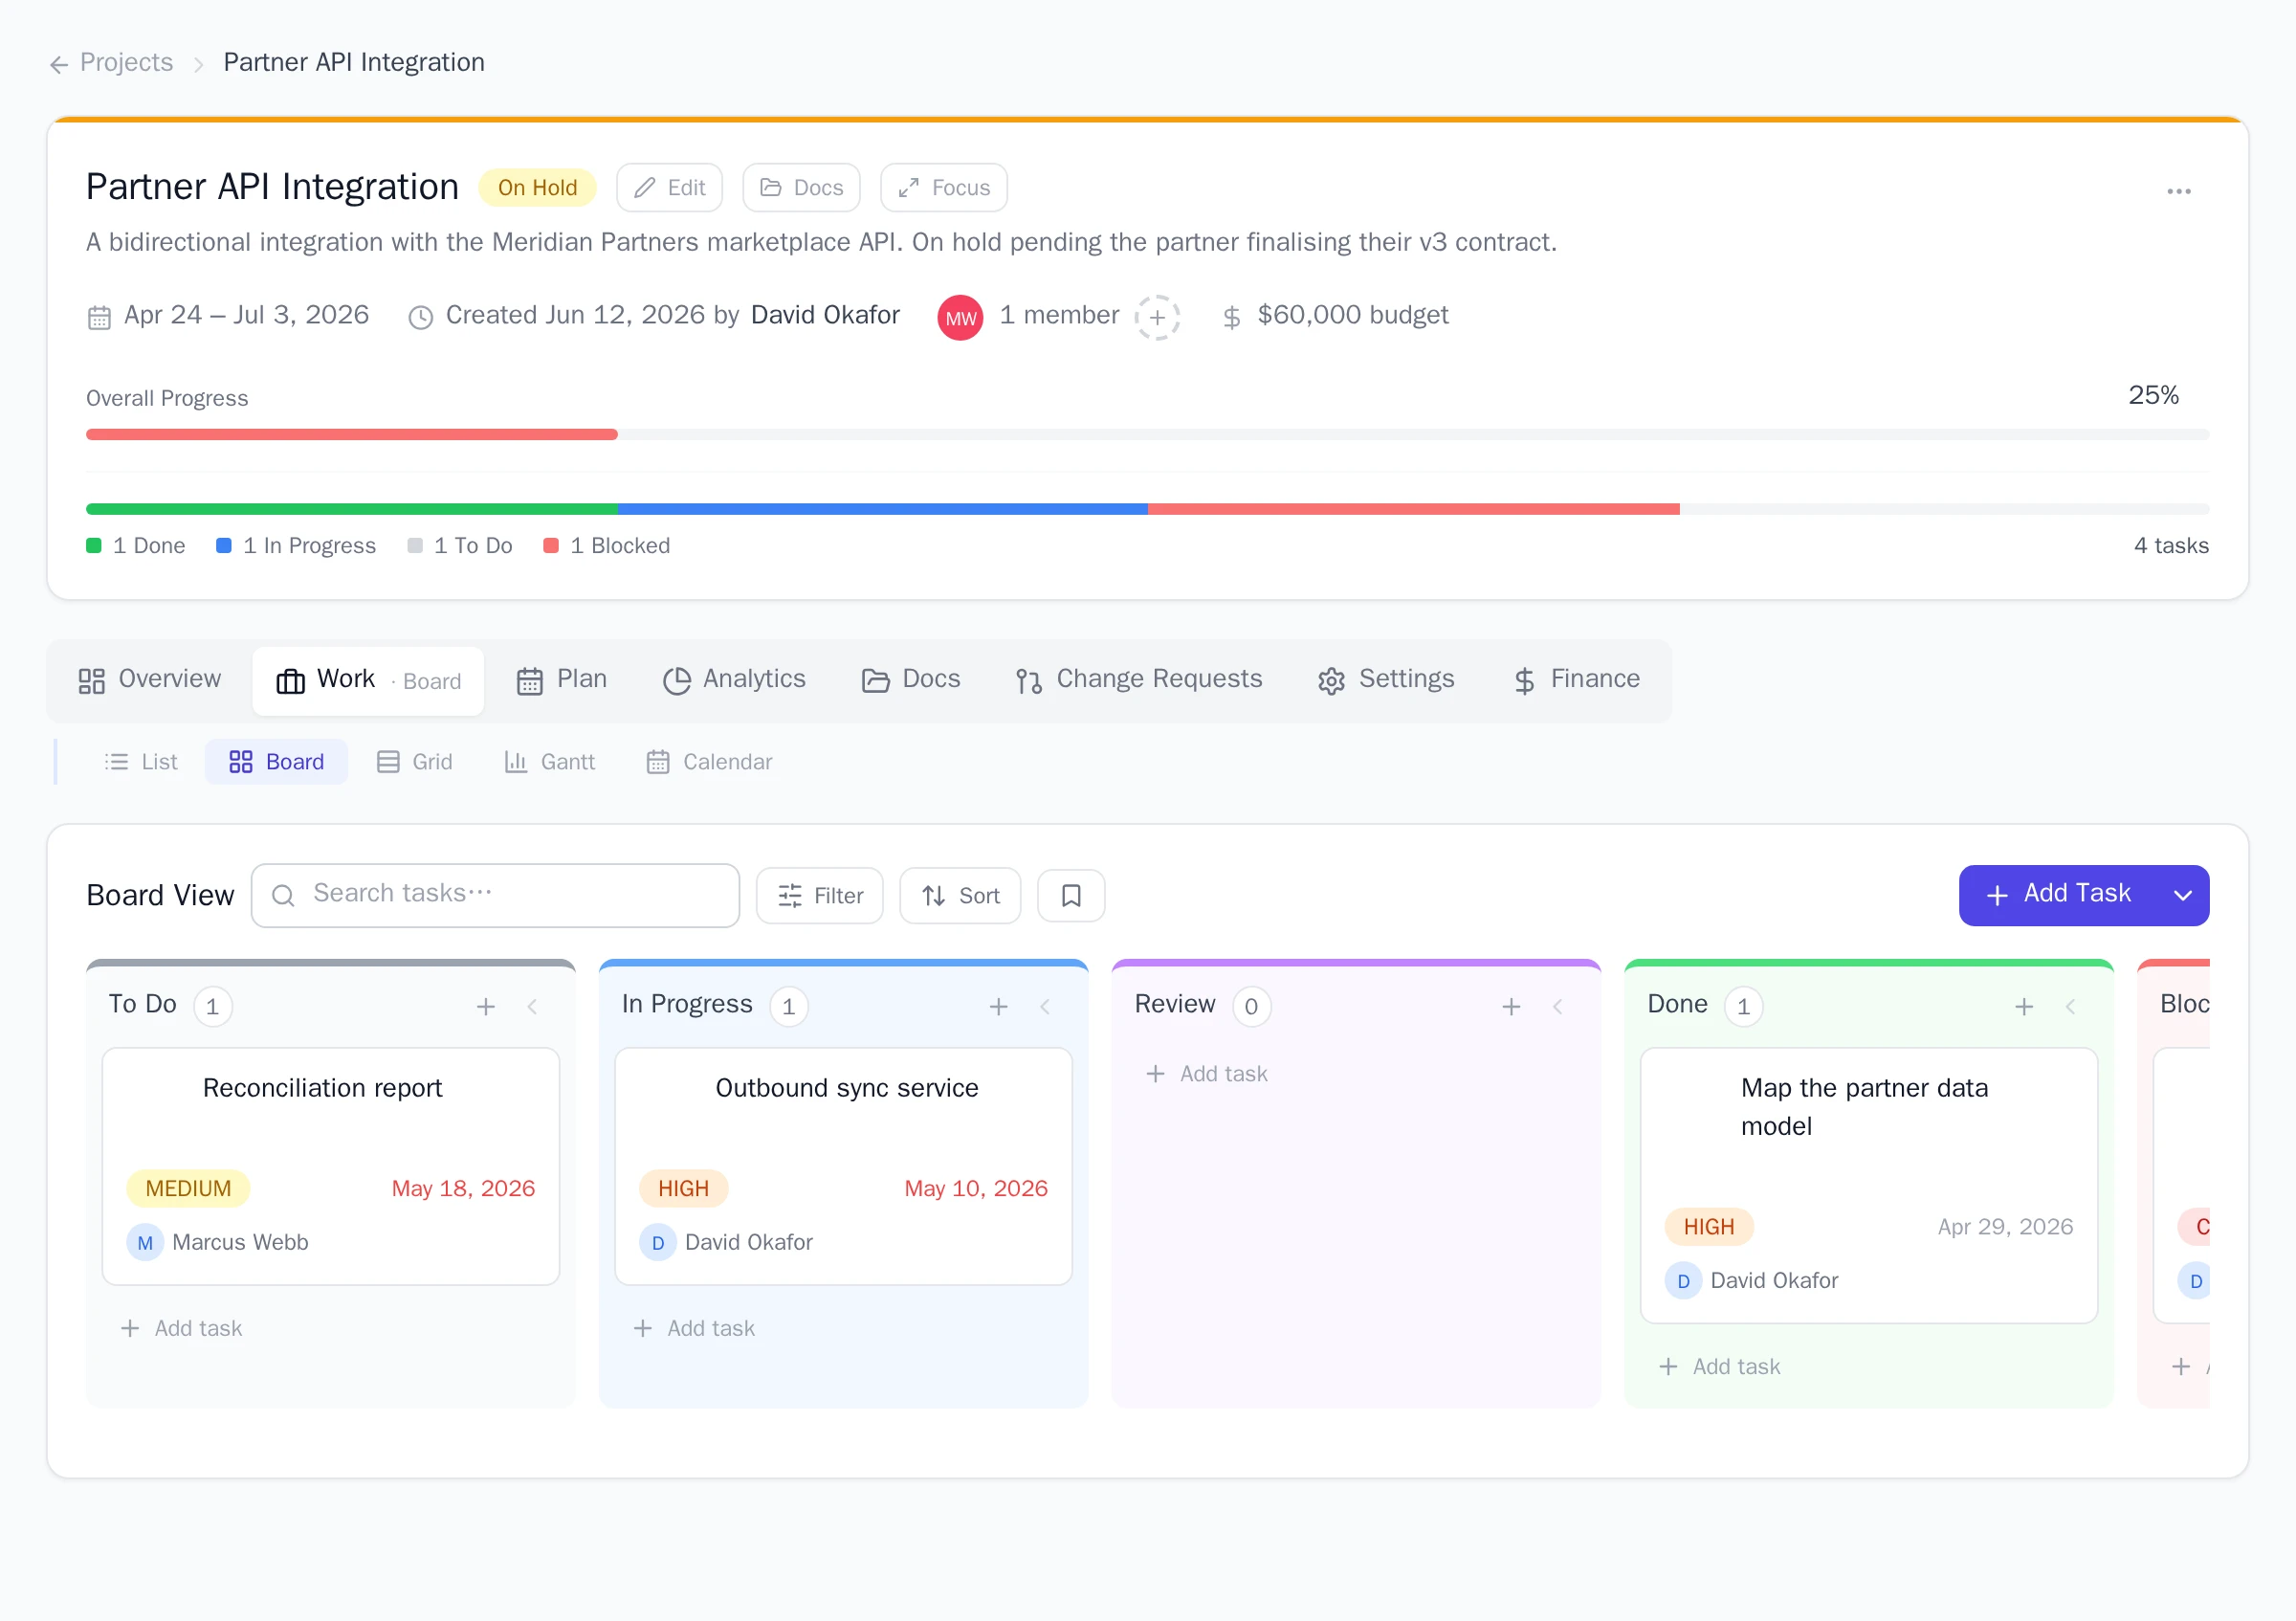
Task: Collapse the To Do column
Action: click(532, 1006)
